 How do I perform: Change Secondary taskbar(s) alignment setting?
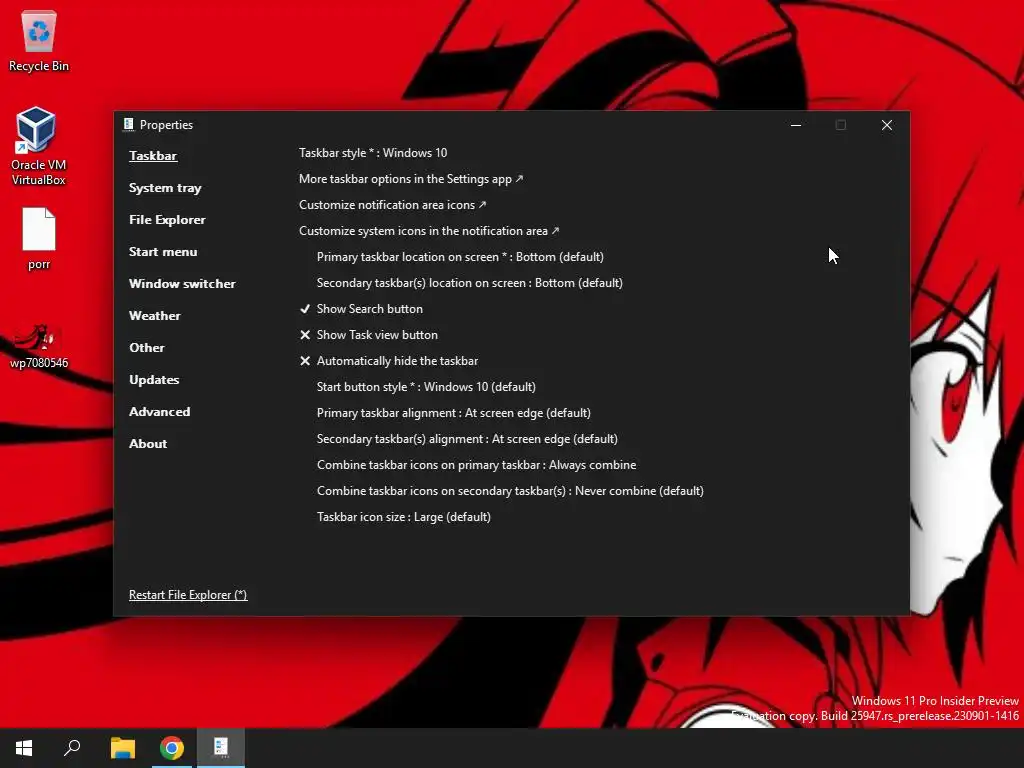(x=467, y=439)
